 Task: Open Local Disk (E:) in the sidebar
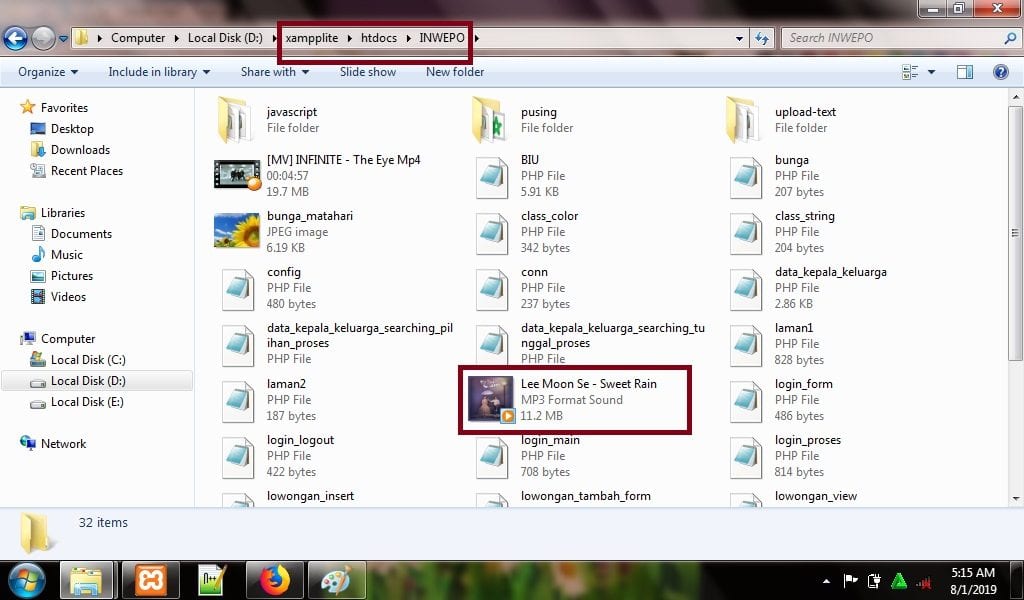87,402
